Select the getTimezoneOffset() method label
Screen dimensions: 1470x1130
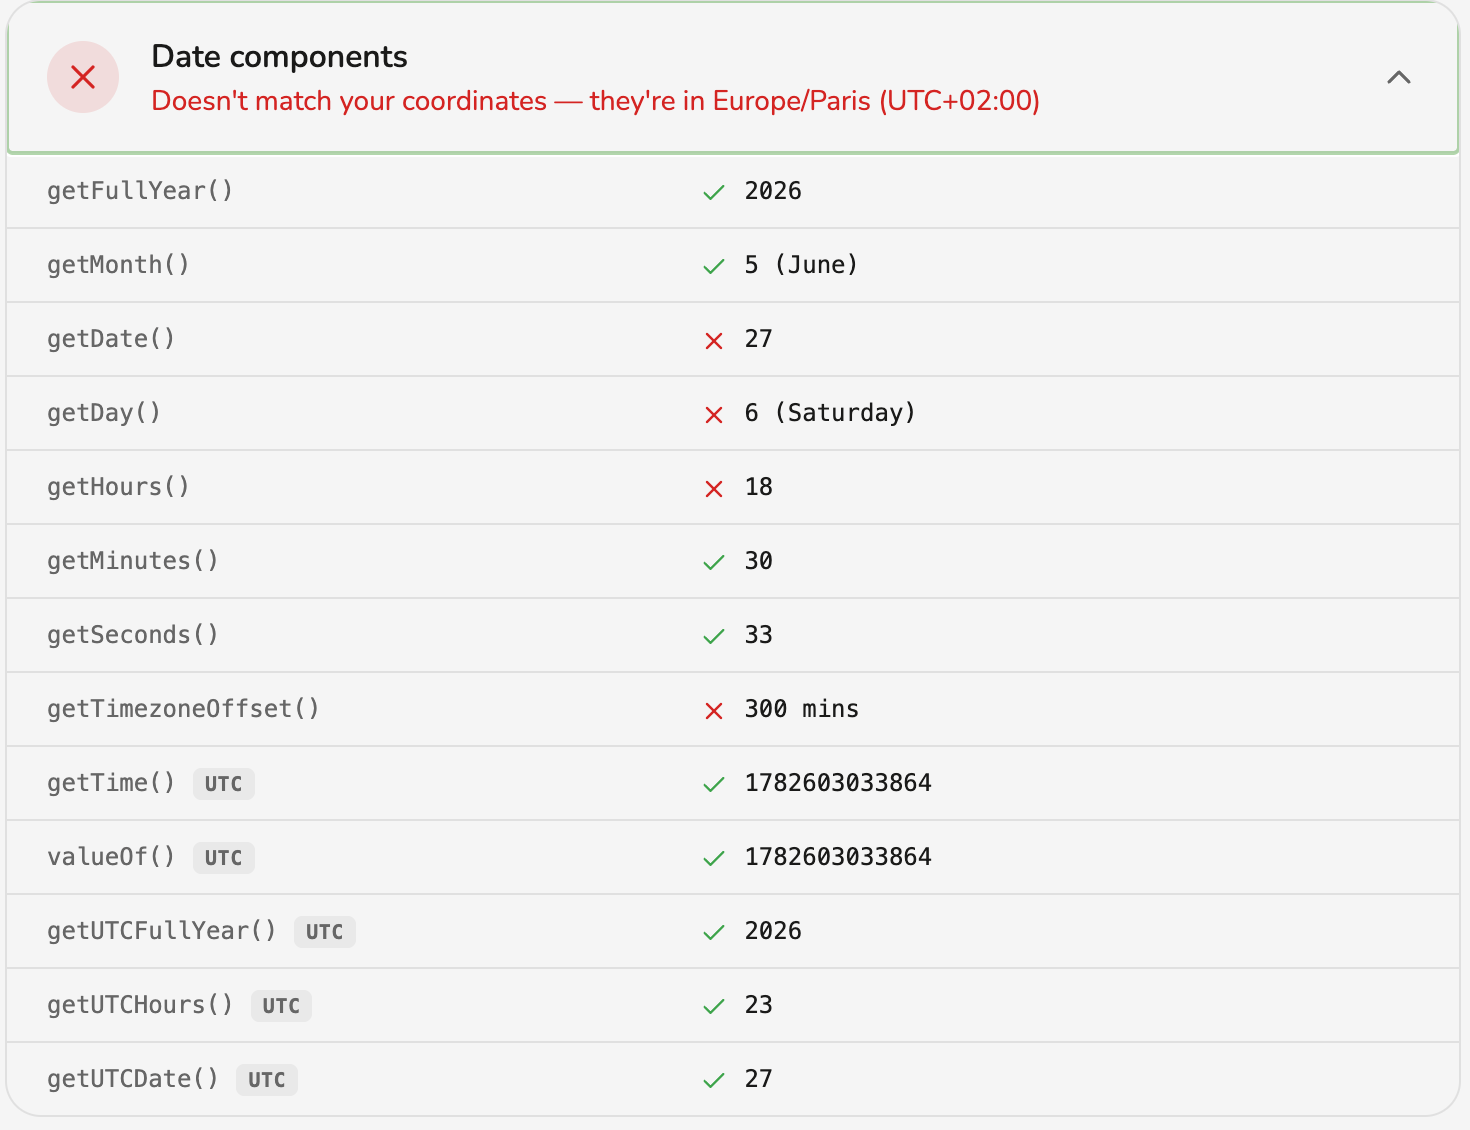tap(183, 709)
